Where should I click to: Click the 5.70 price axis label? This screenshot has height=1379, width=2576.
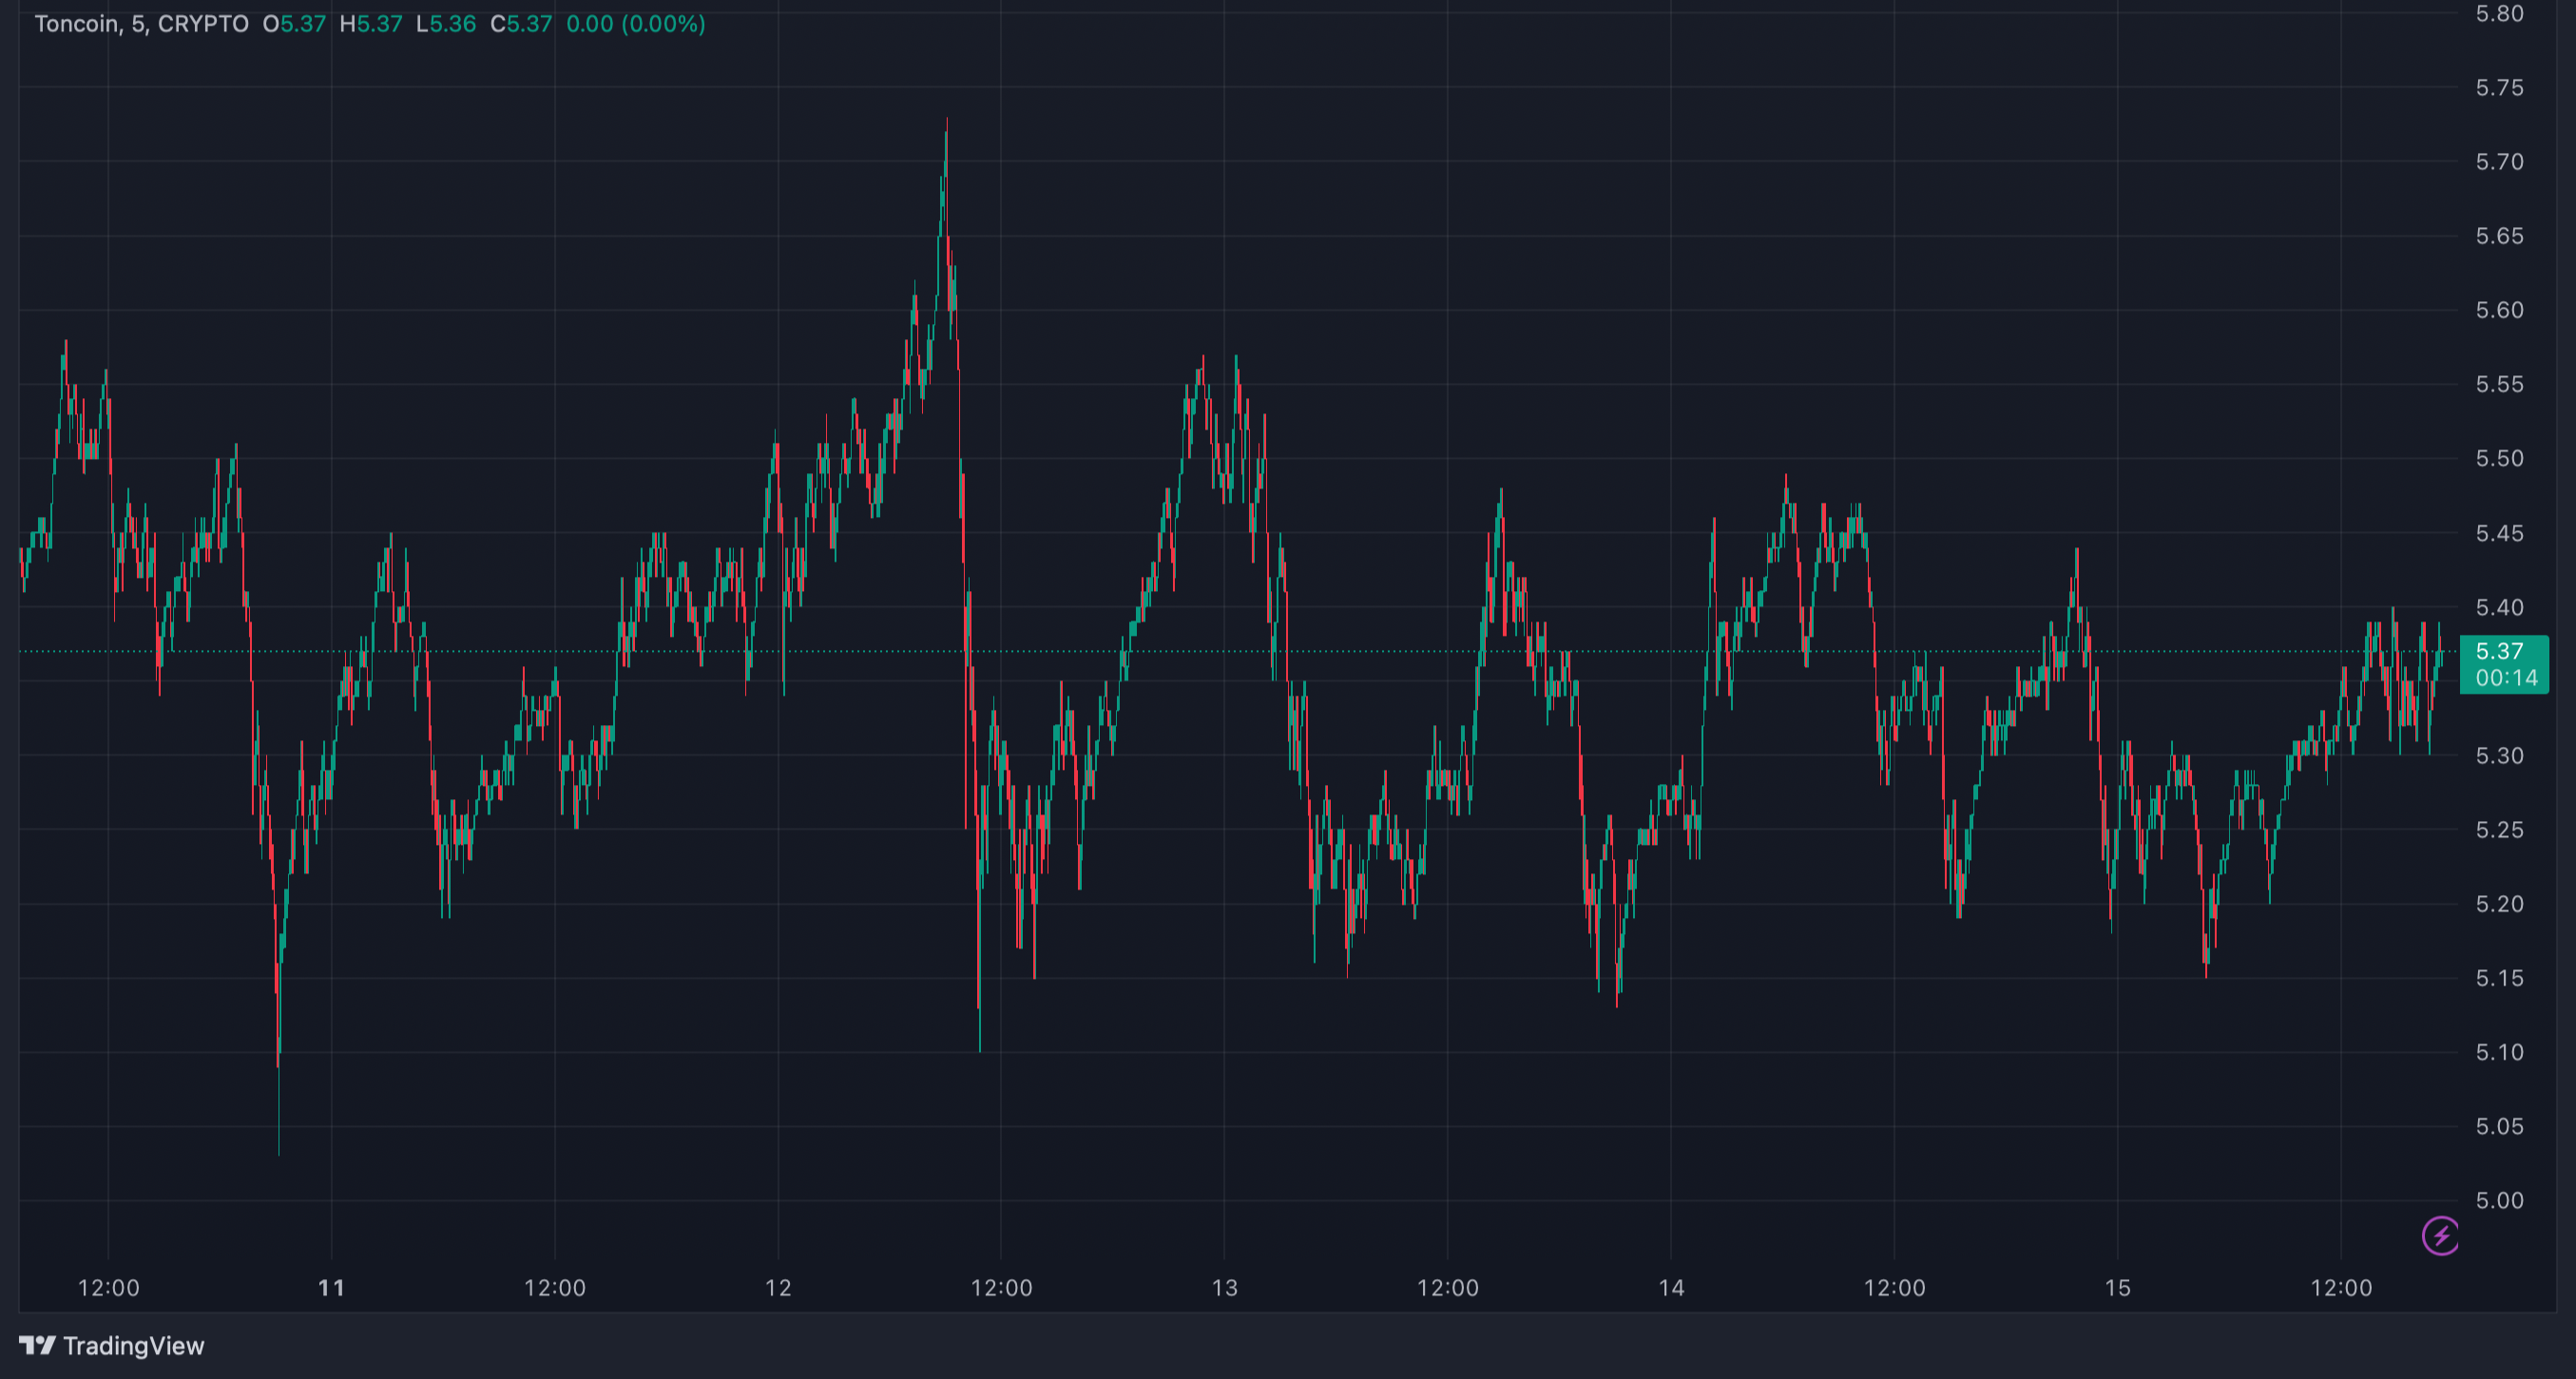[x=2499, y=162]
